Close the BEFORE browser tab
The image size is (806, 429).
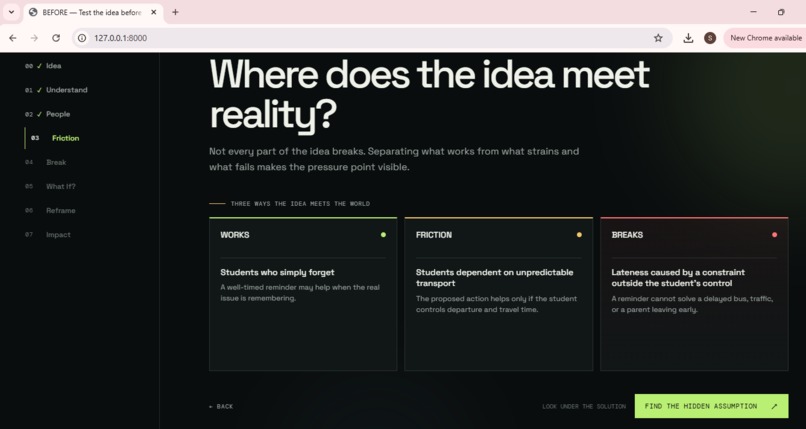(154, 12)
